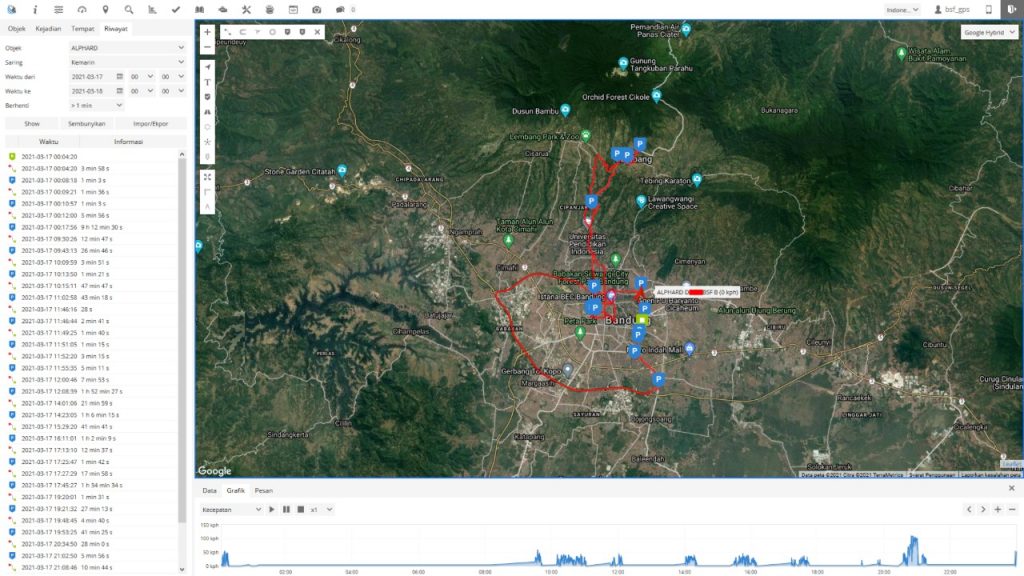Open the wrench maintenance tool icon
Screen dimensions: 1024x576
pyautogui.click(x=246, y=9)
